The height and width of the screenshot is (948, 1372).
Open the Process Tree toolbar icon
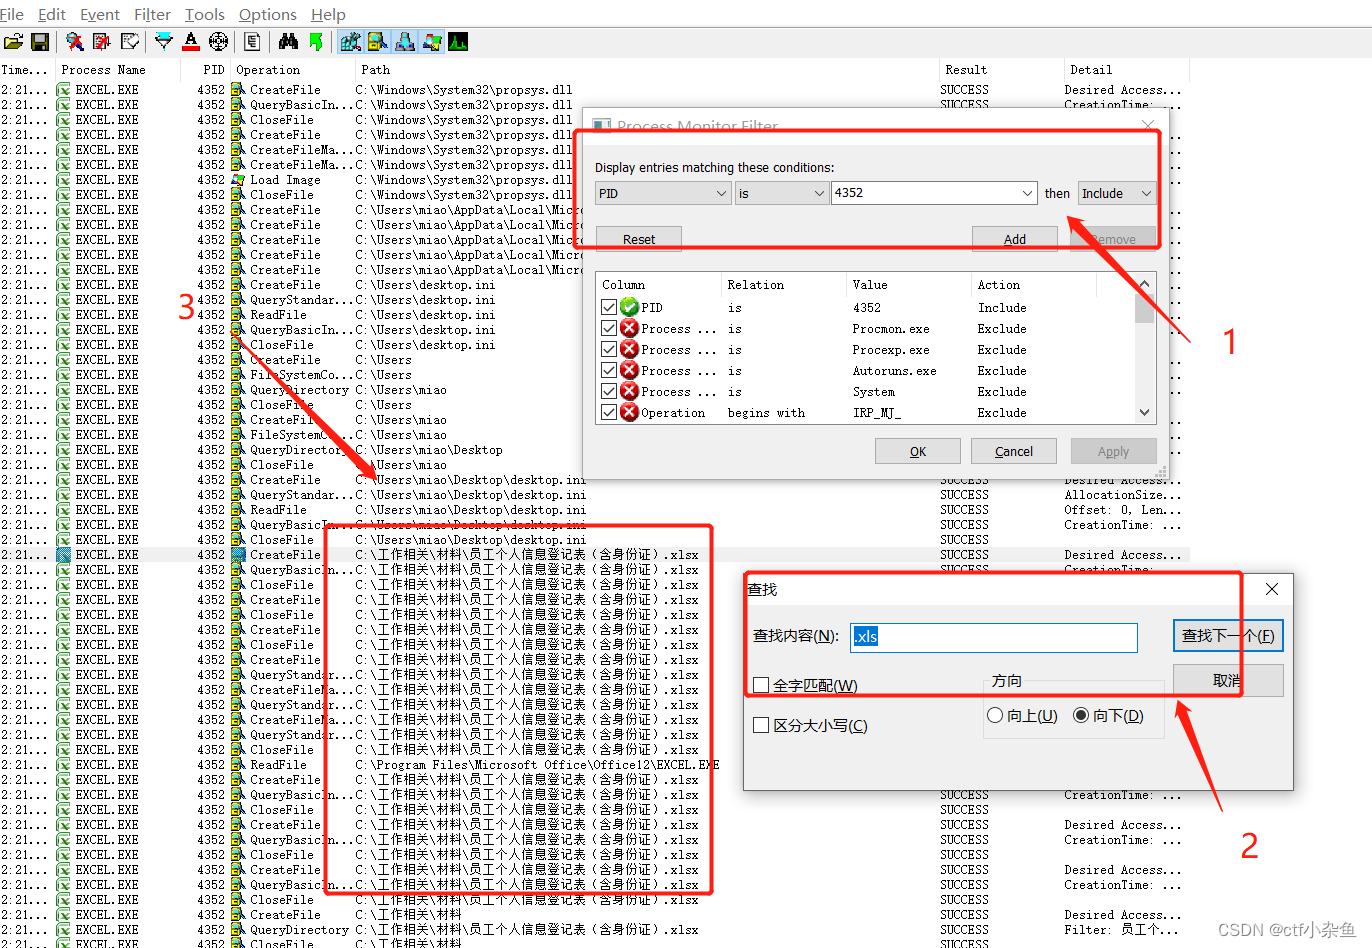click(252, 42)
